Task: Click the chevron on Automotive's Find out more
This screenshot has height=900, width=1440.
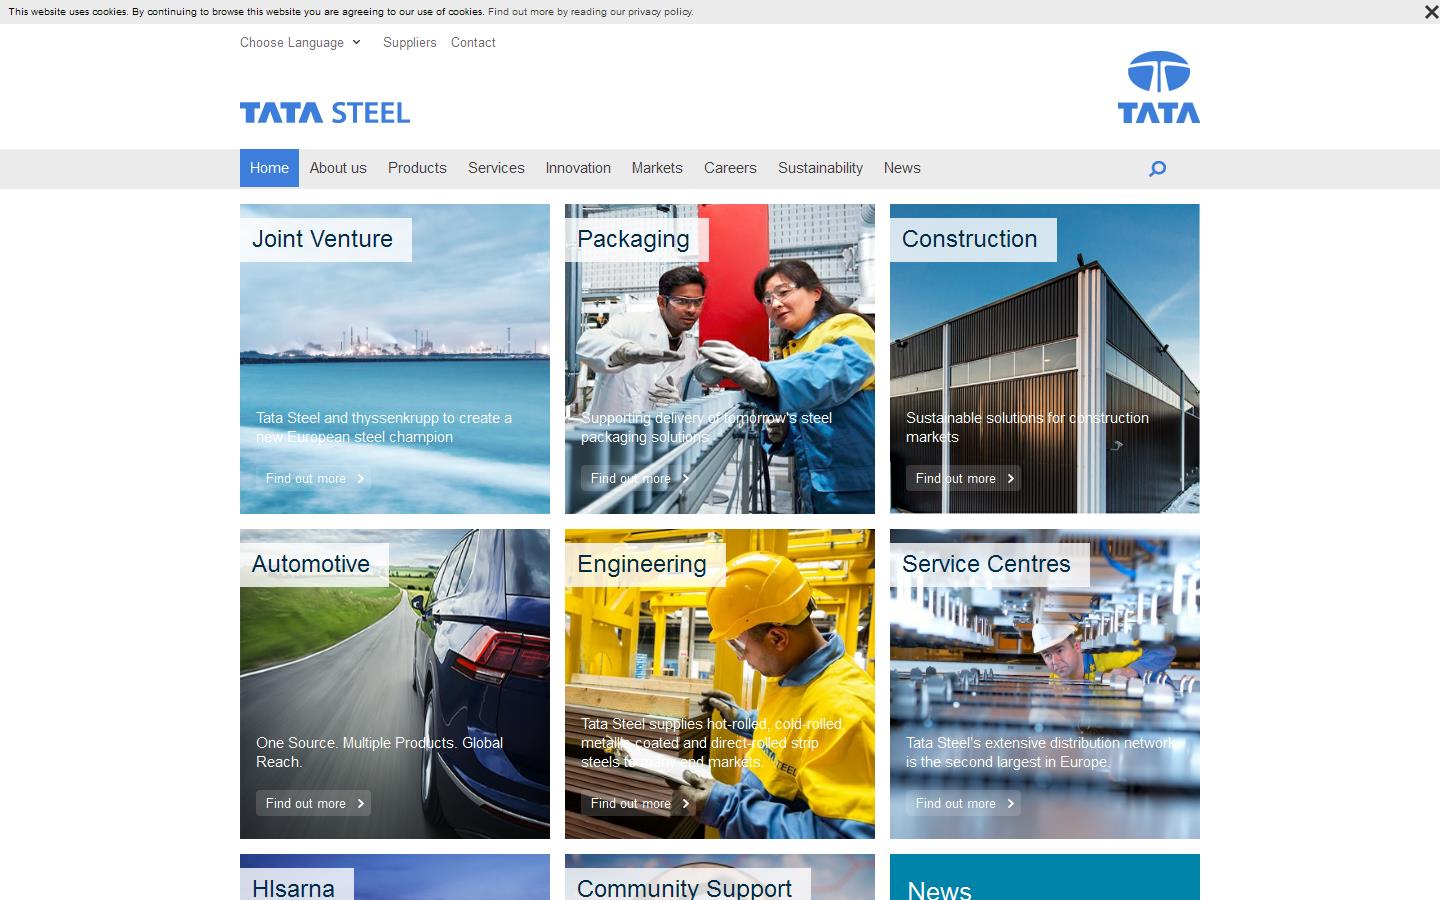Action: tap(361, 803)
